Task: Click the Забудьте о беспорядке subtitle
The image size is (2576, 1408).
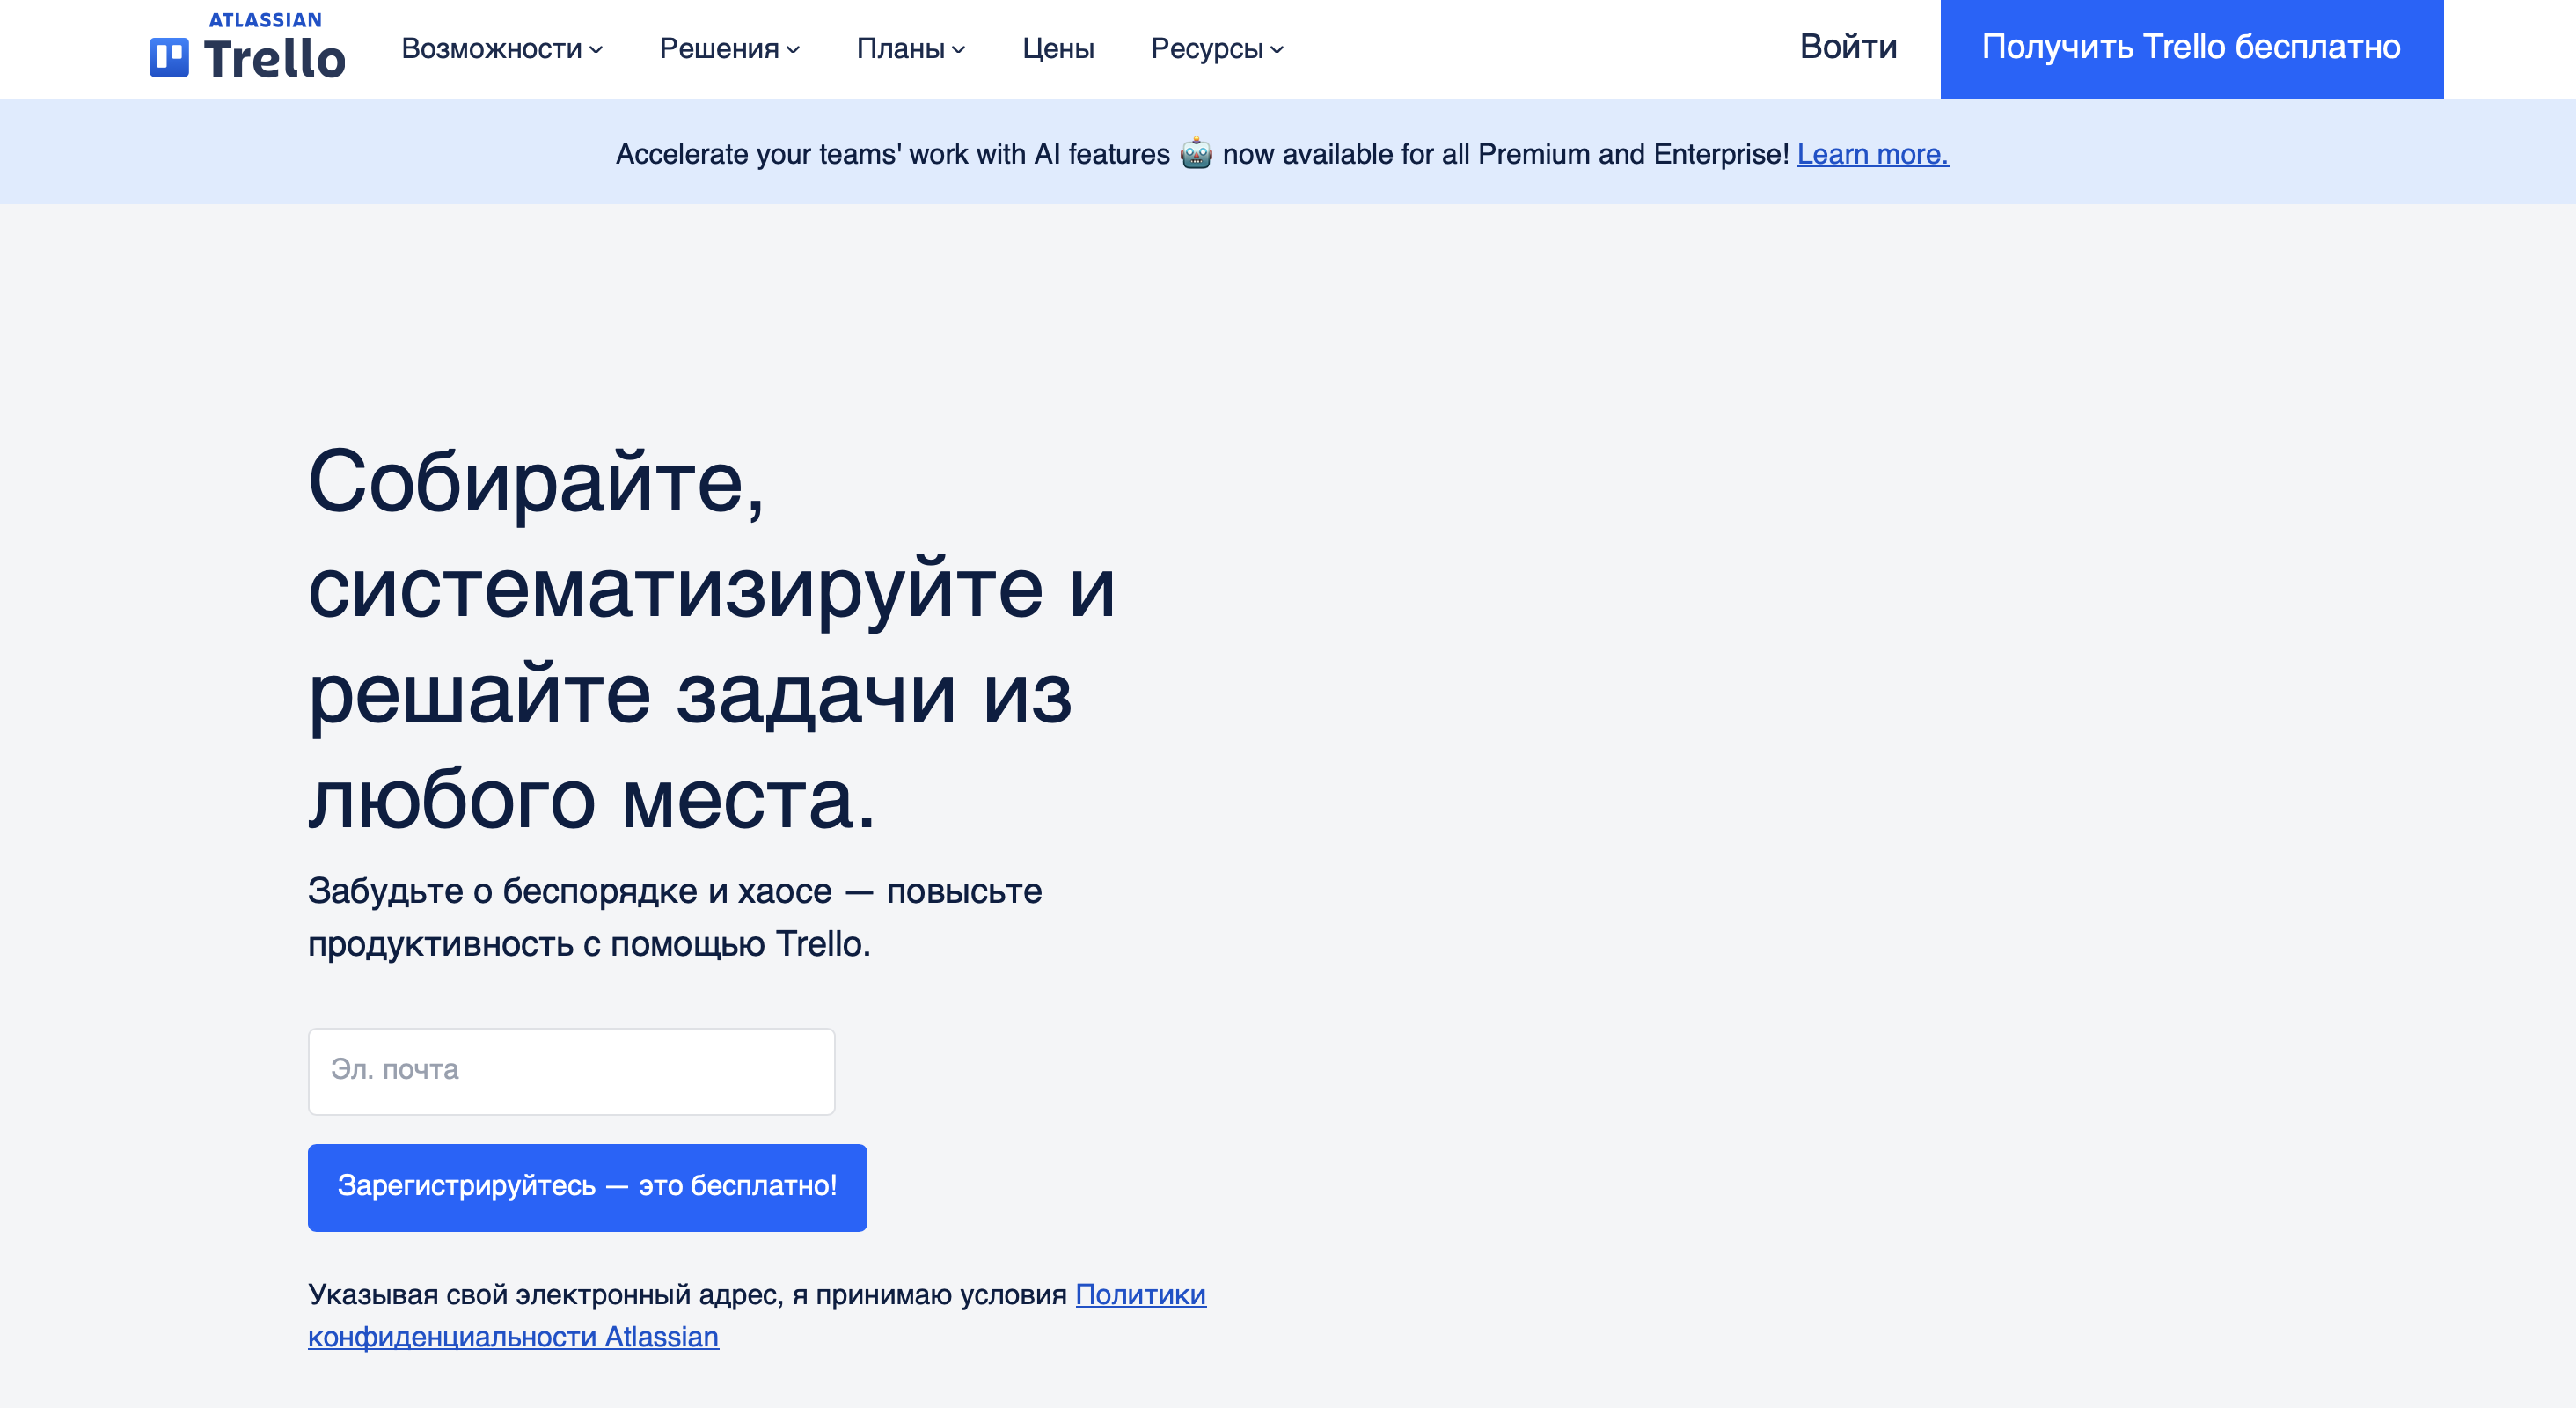Action: (675, 917)
